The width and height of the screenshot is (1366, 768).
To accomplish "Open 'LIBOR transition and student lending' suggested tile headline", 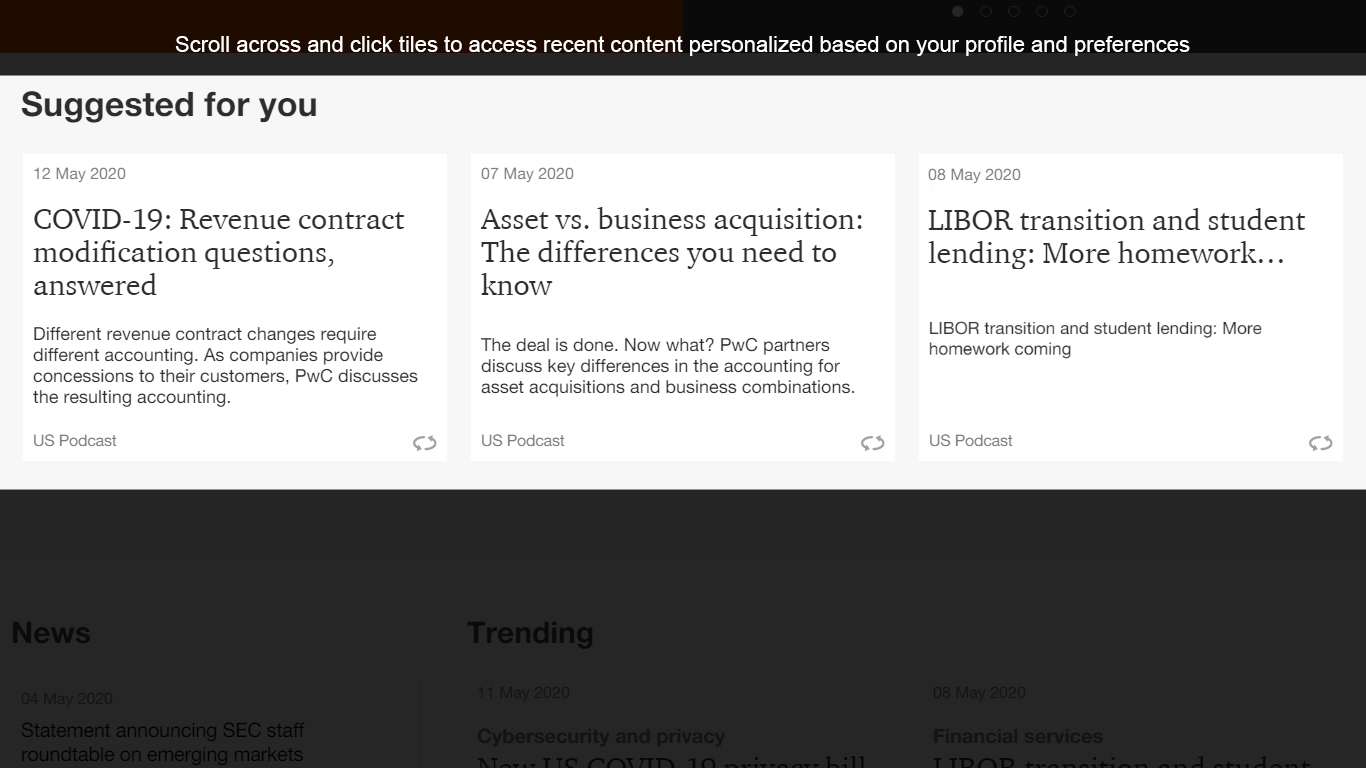I will pos(1116,236).
